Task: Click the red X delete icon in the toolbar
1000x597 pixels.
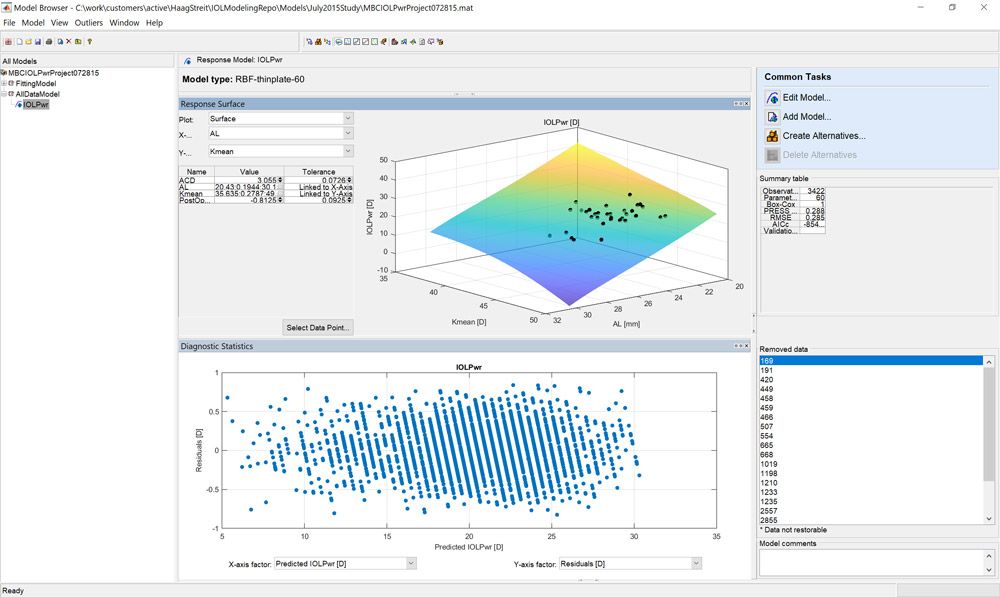Action: pos(68,42)
